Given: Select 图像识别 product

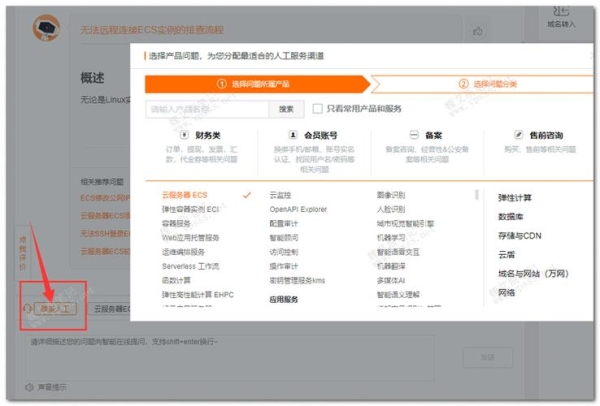Looking at the screenshot, I should [391, 195].
